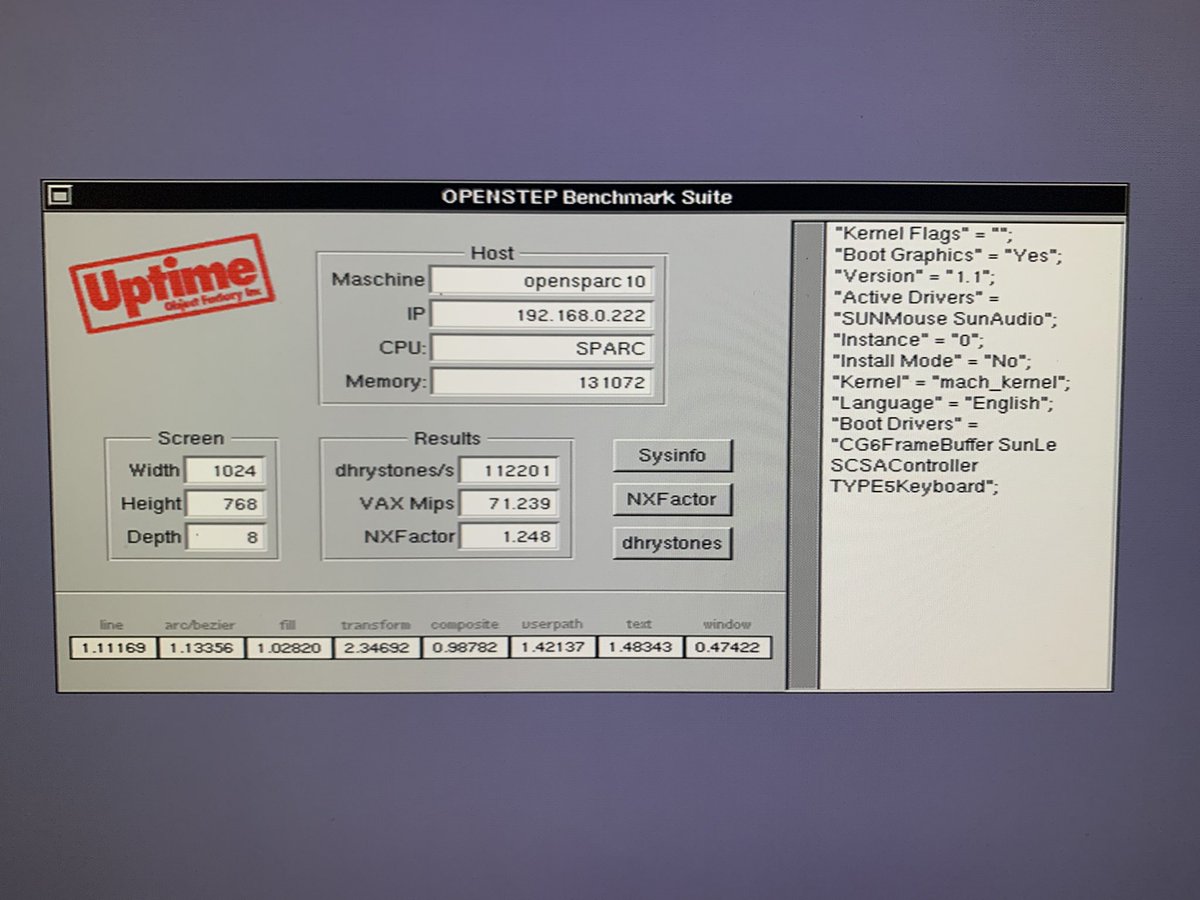Click the "SUNMouse SunAudio" line

pos(944,319)
